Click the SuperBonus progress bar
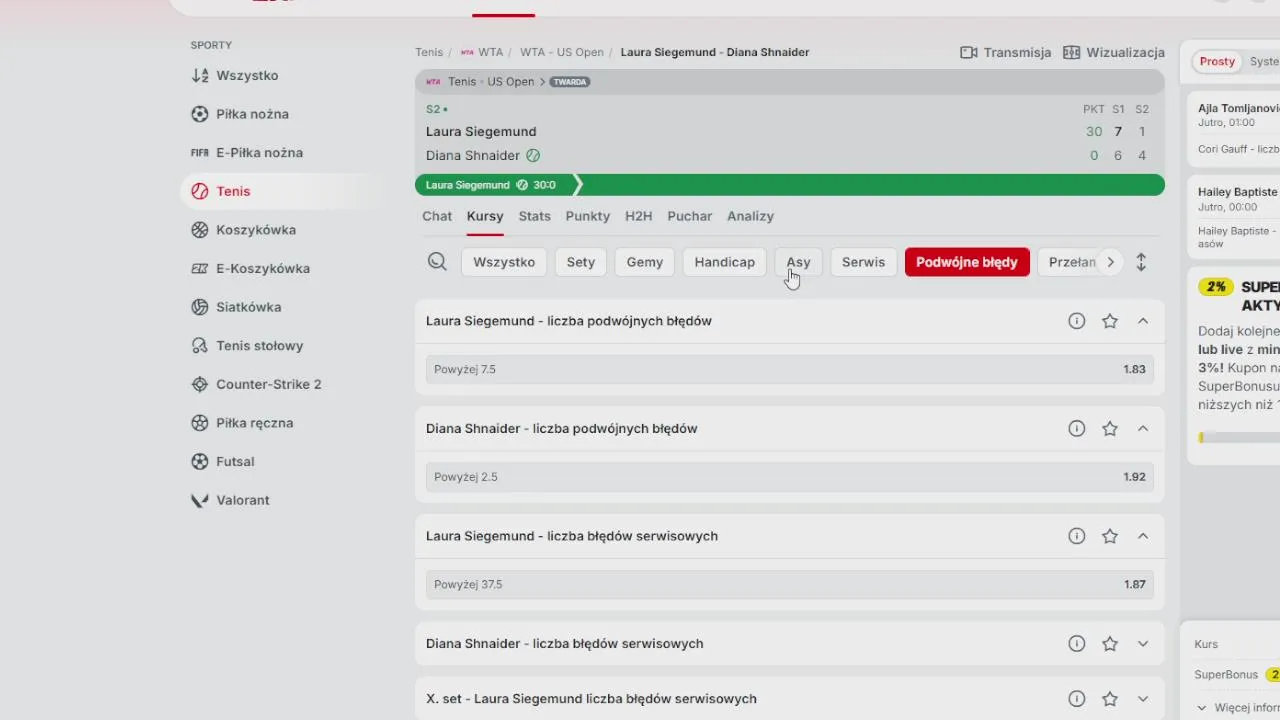Viewport: 1280px width, 720px height. click(x=1239, y=438)
